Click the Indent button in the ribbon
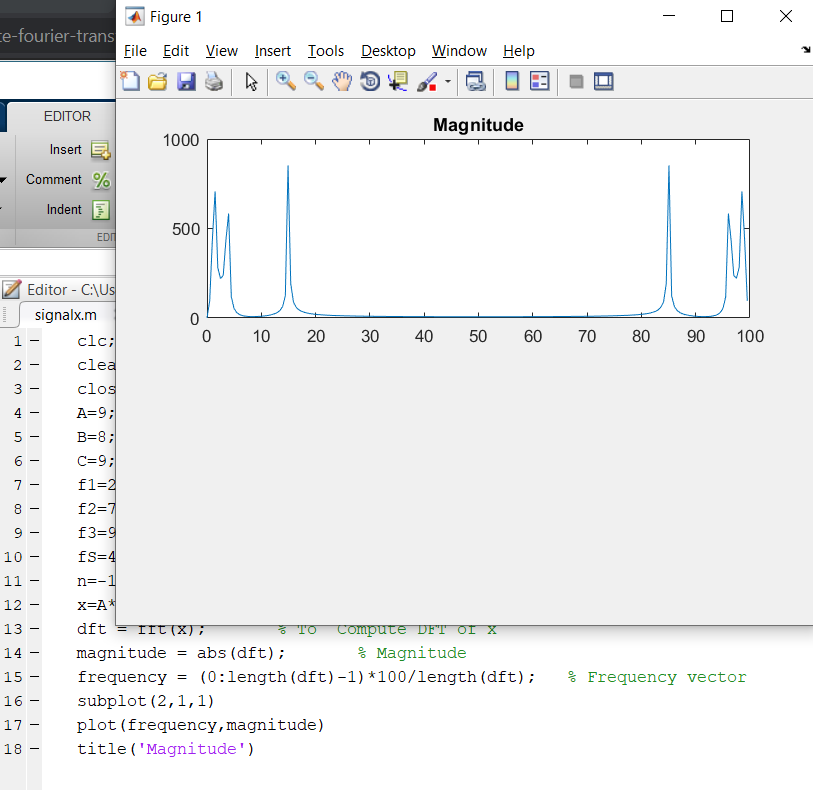This screenshot has height=790, width=813. 101,210
